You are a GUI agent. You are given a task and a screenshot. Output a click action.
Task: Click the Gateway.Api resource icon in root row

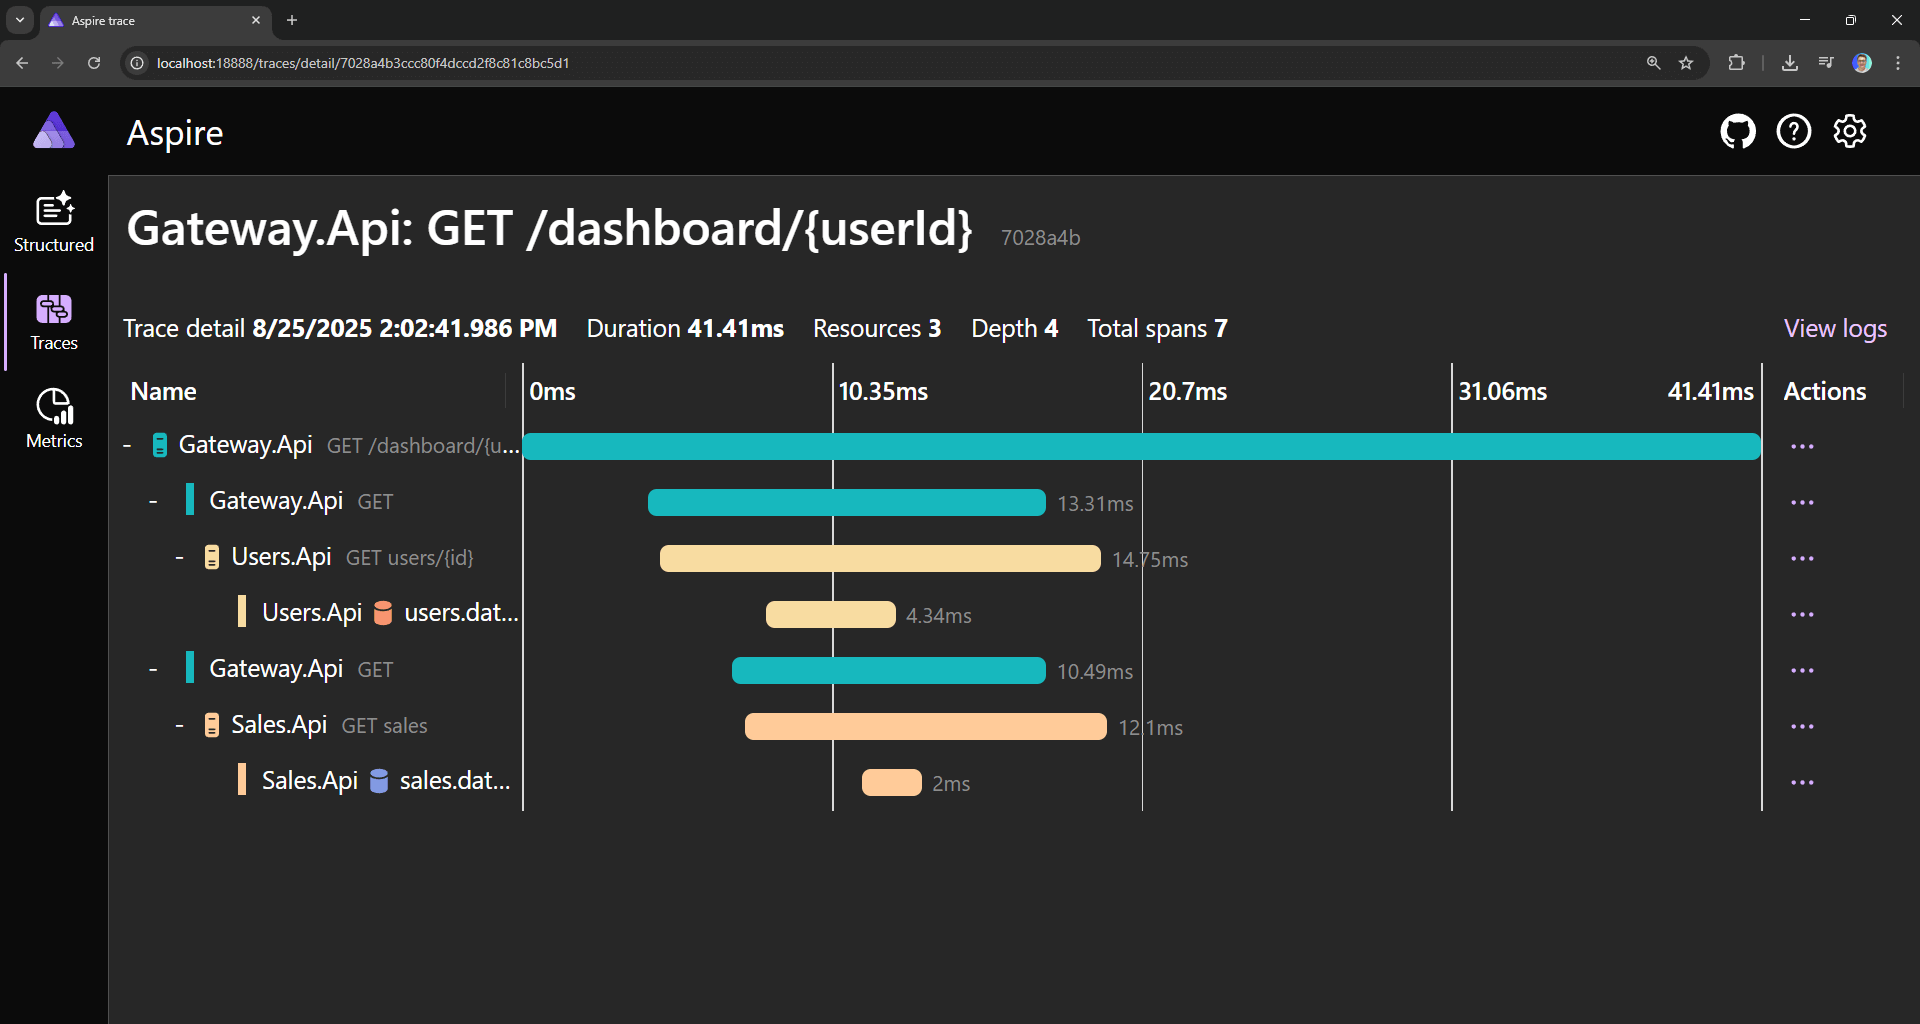[x=159, y=446]
